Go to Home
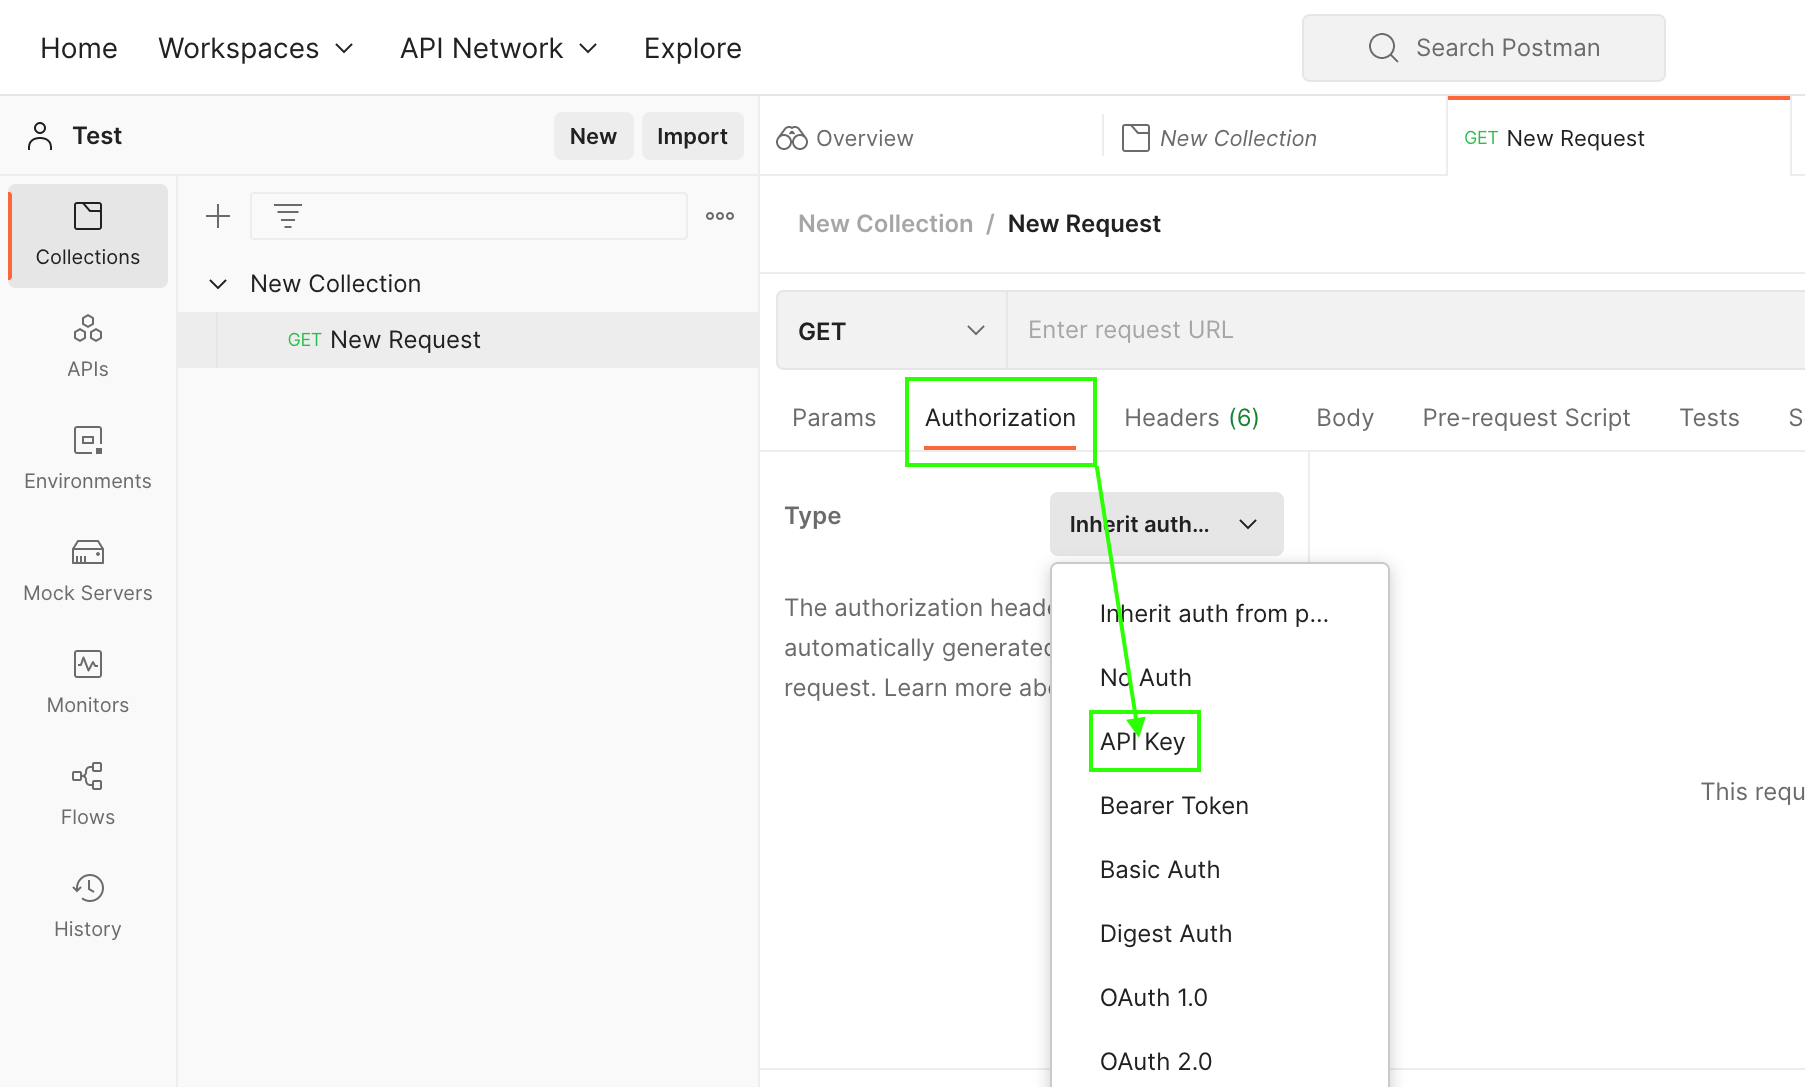 point(79,48)
